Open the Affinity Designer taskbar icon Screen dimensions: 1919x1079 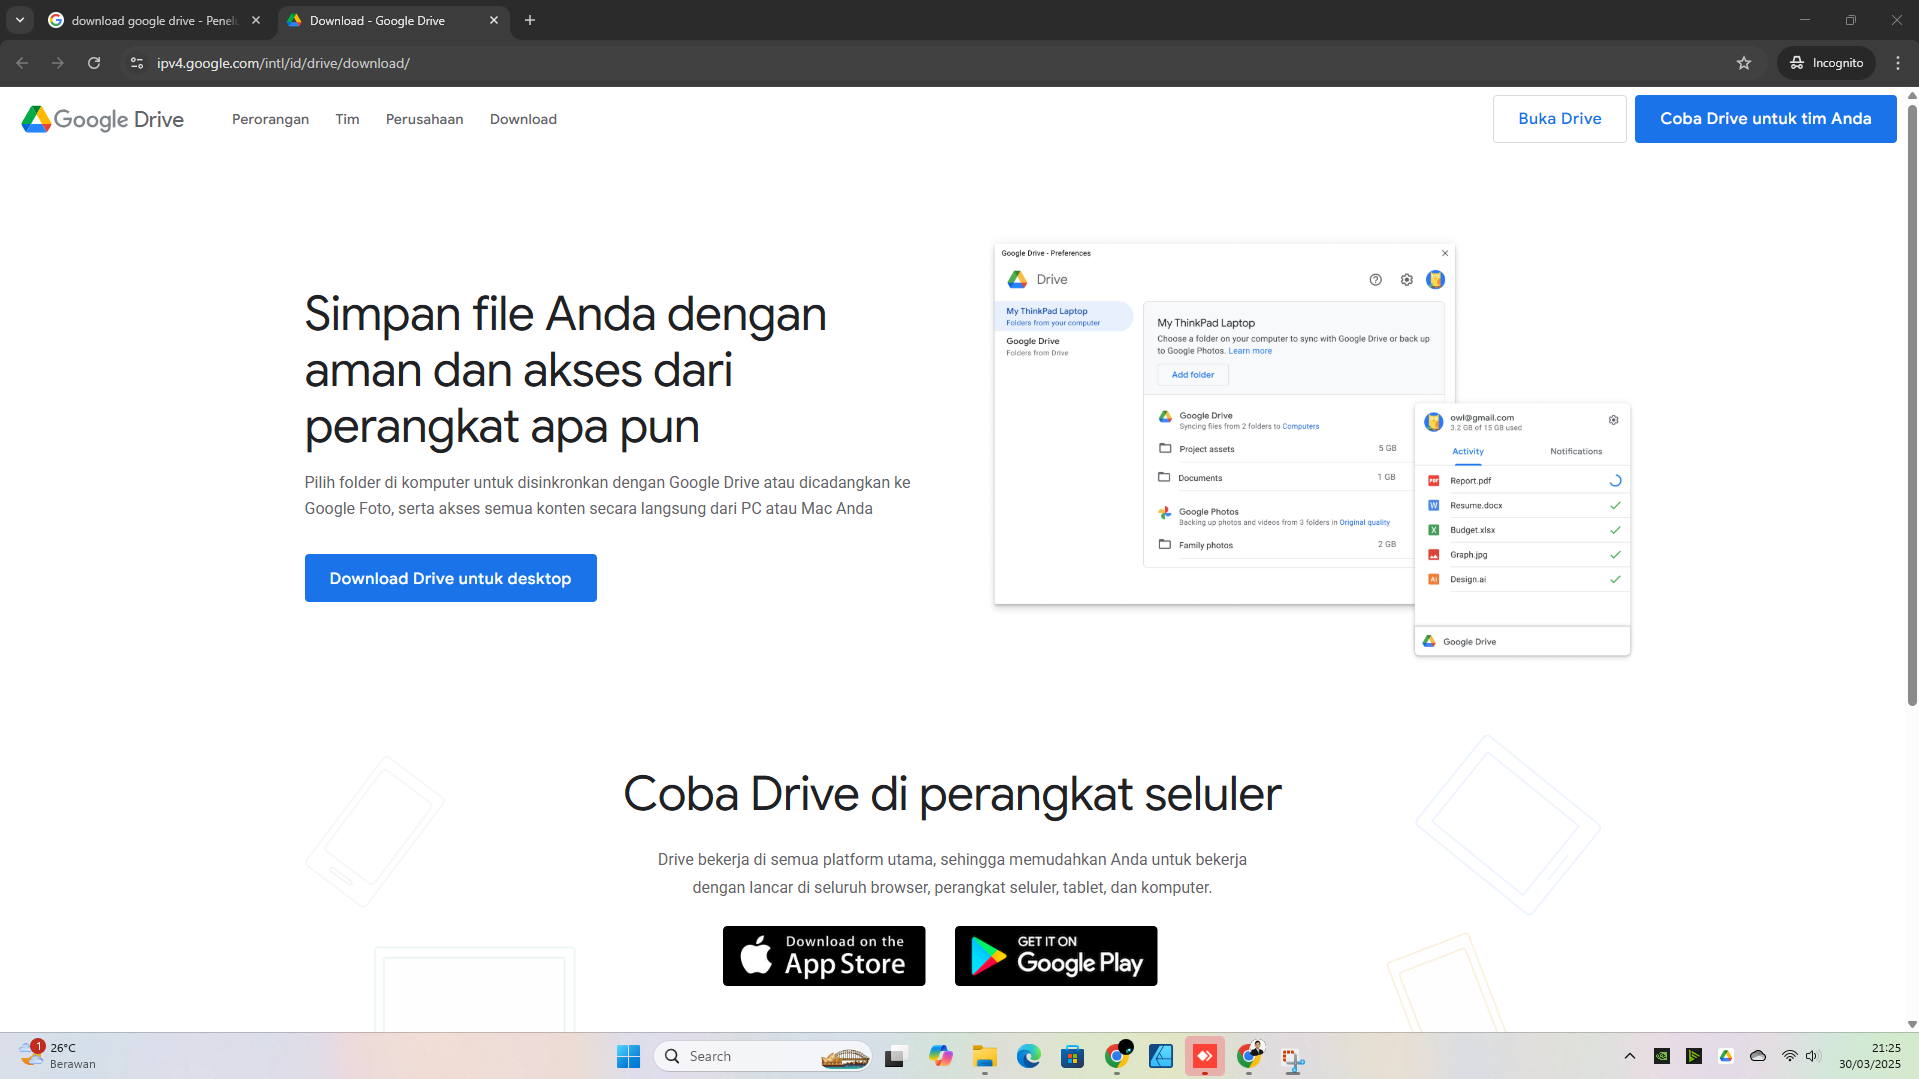(1161, 1056)
